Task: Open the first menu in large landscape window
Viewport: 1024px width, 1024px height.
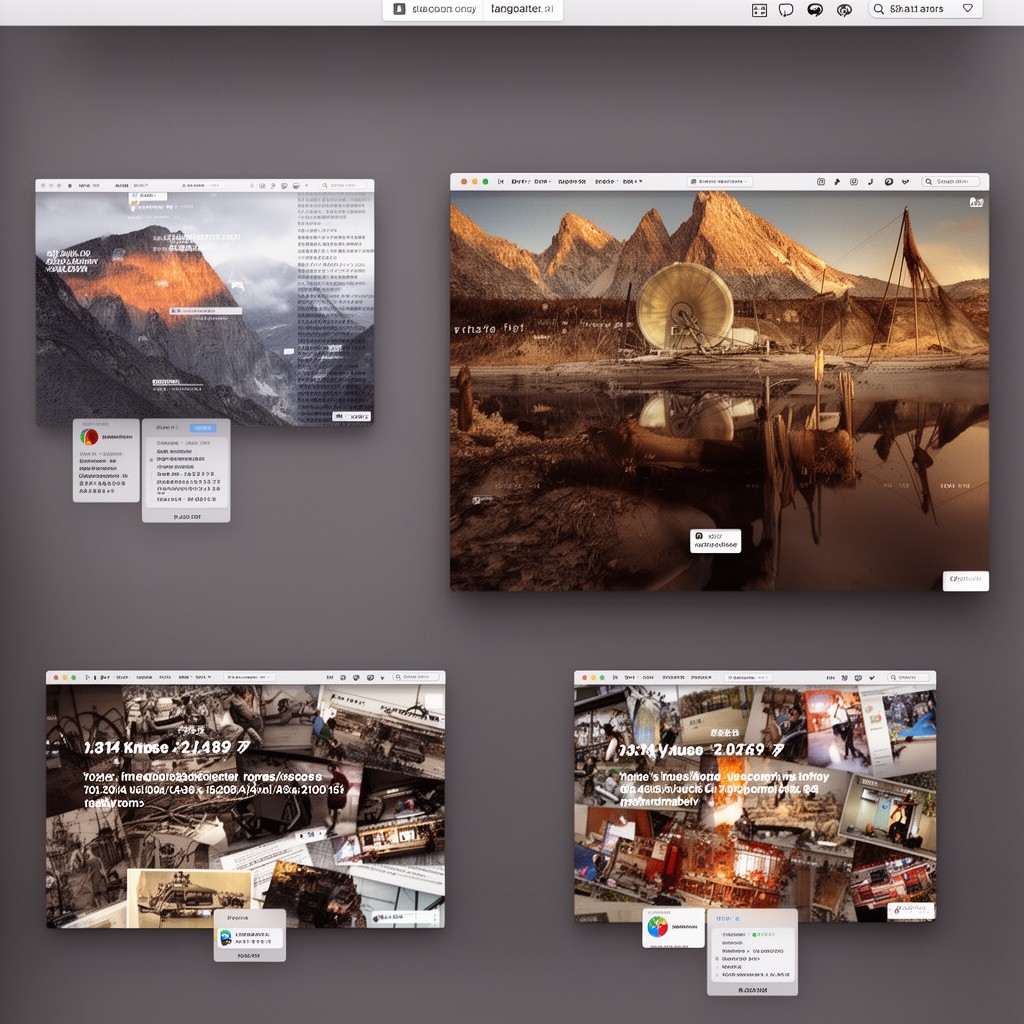Action: (x=520, y=182)
